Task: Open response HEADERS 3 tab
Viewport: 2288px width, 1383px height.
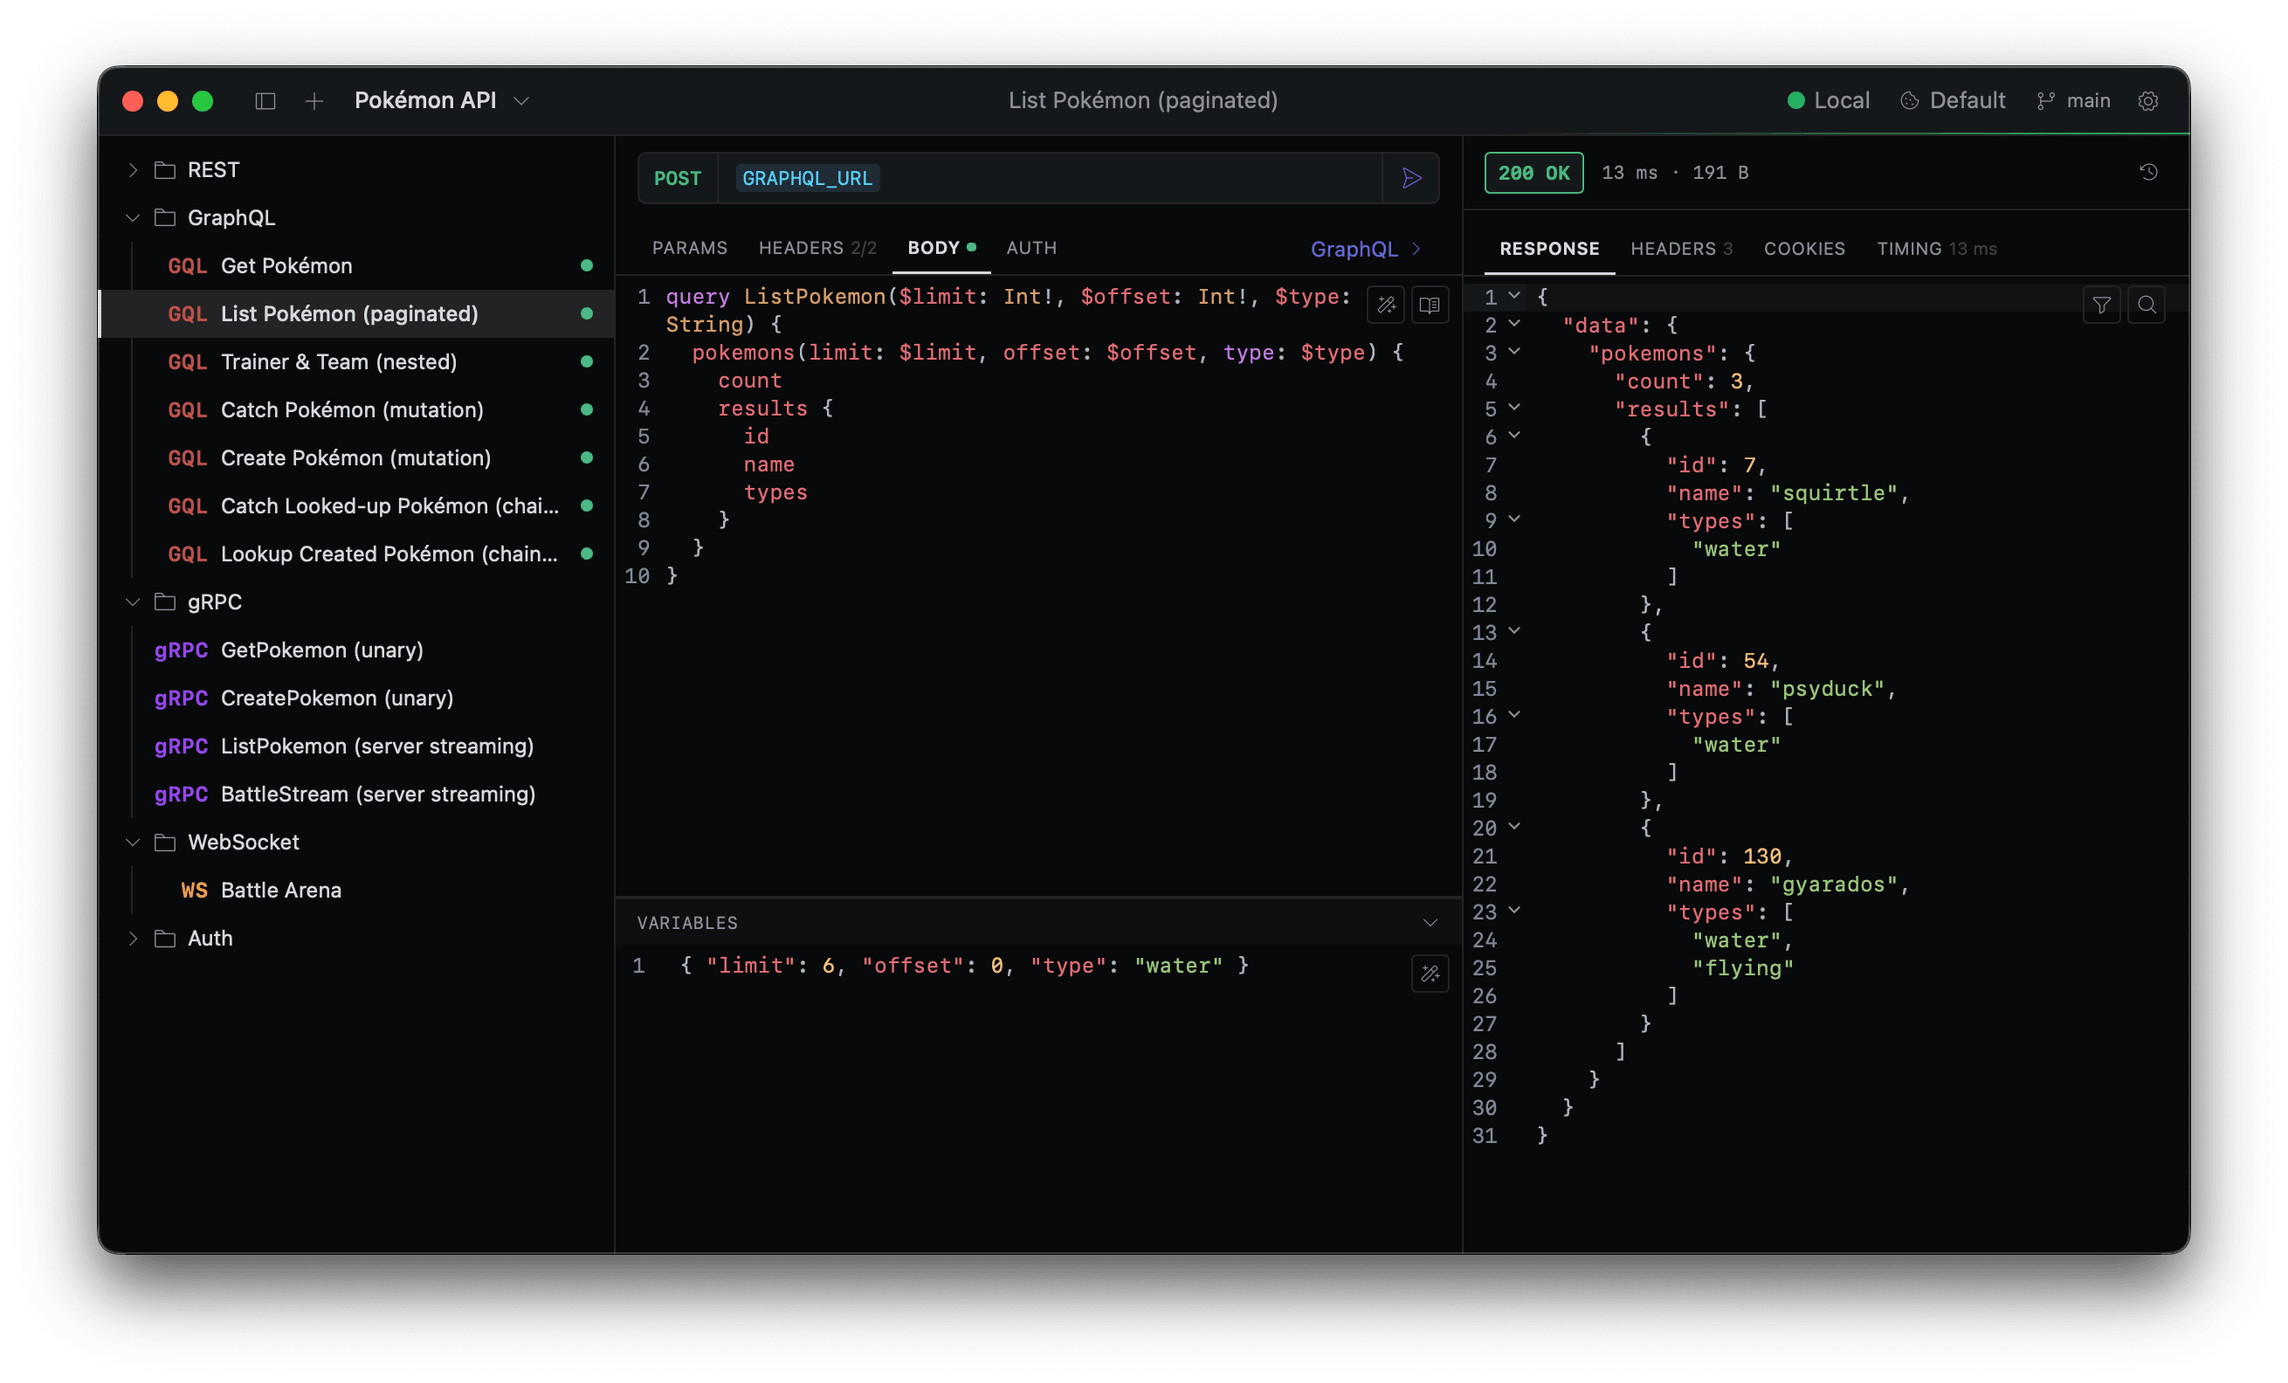Action: point(1681,249)
